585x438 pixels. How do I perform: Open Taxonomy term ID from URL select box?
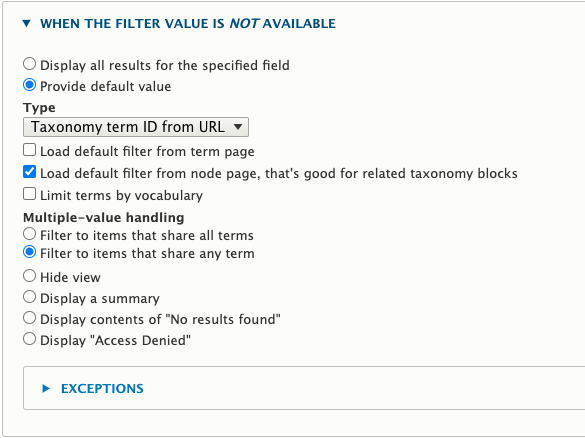(136, 127)
